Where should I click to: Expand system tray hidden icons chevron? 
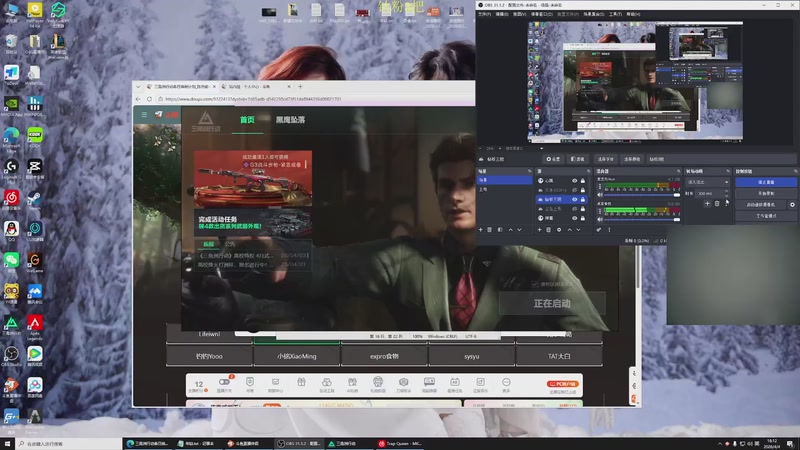pos(720,444)
